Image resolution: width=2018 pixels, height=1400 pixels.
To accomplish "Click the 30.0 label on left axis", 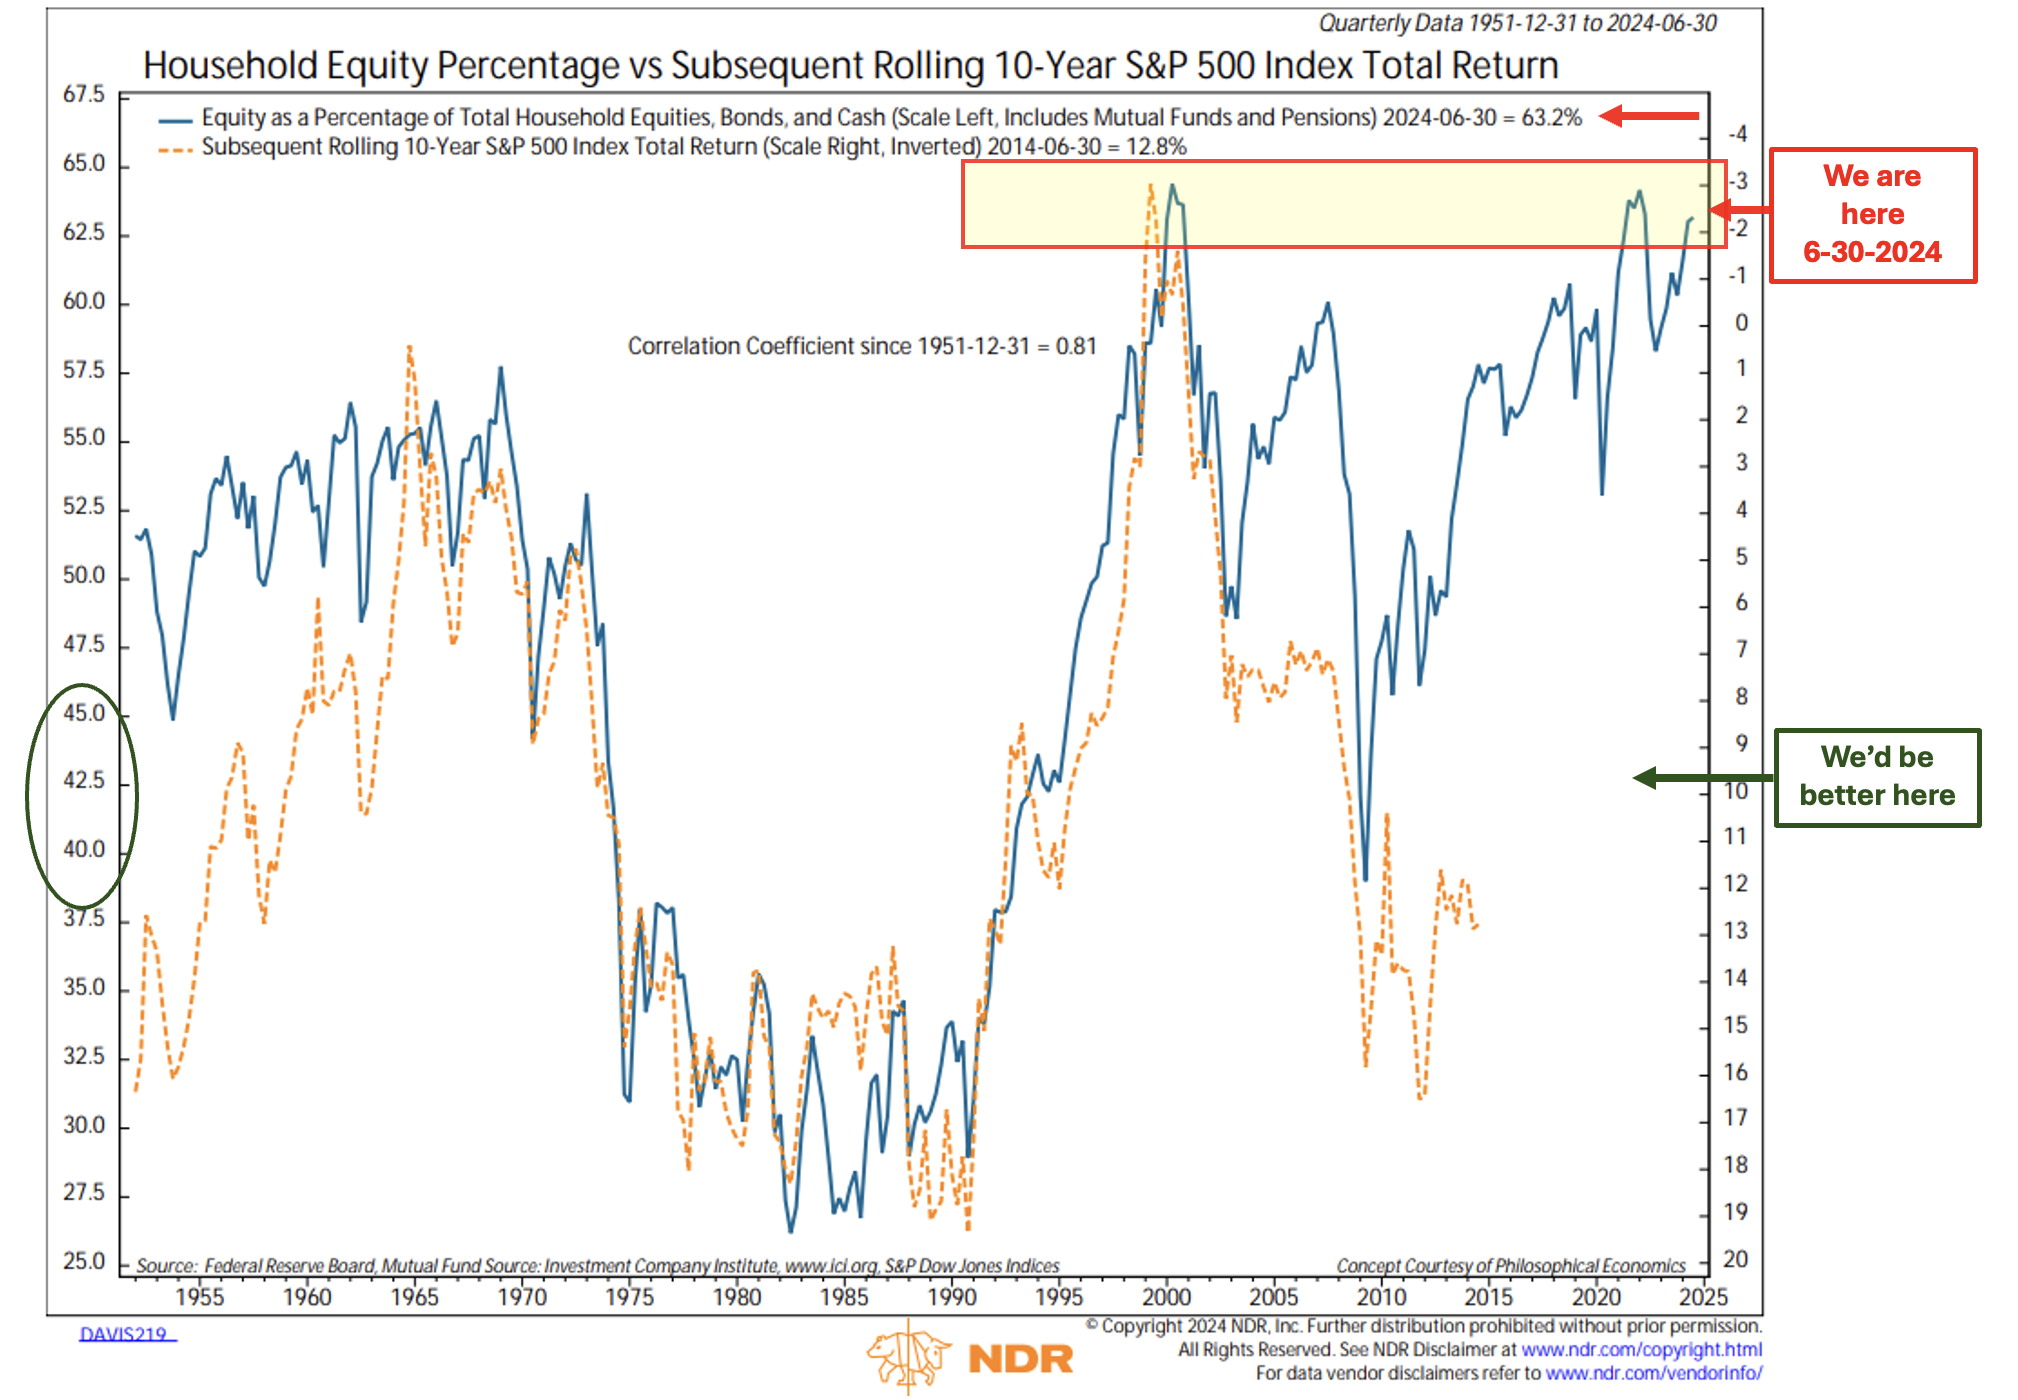I will pyautogui.click(x=84, y=1126).
